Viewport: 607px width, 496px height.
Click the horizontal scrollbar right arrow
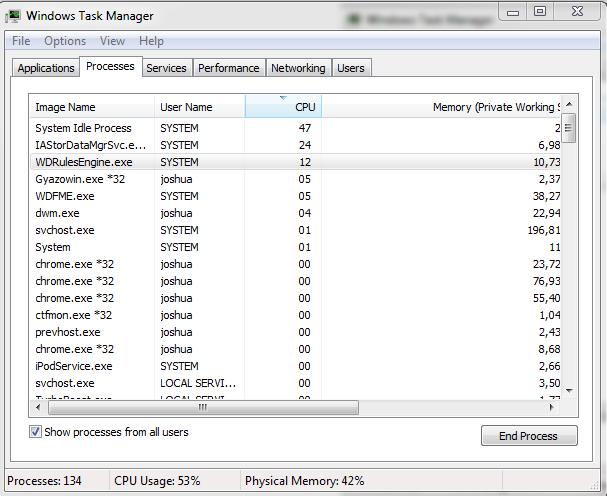[553, 407]
